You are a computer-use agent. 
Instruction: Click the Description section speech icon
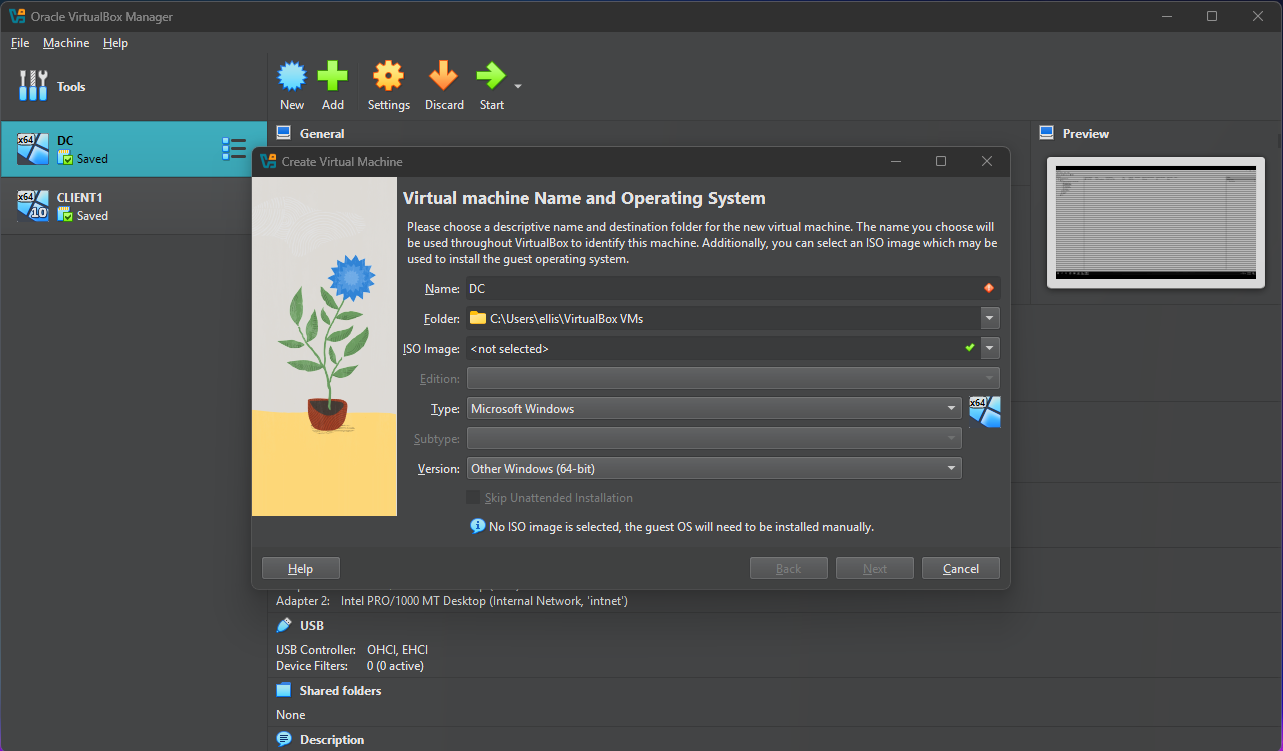coord(284,740)
